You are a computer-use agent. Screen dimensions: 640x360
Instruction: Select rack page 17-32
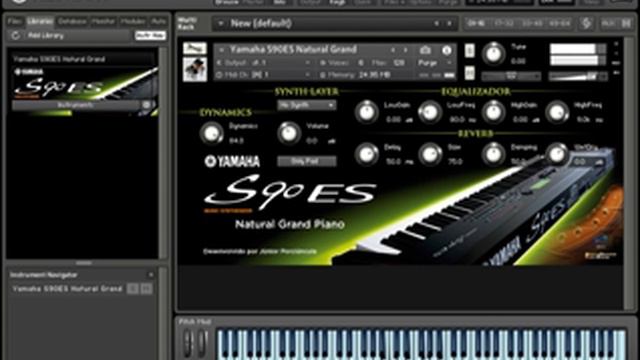pyautogui.click(x=504, y=23)
